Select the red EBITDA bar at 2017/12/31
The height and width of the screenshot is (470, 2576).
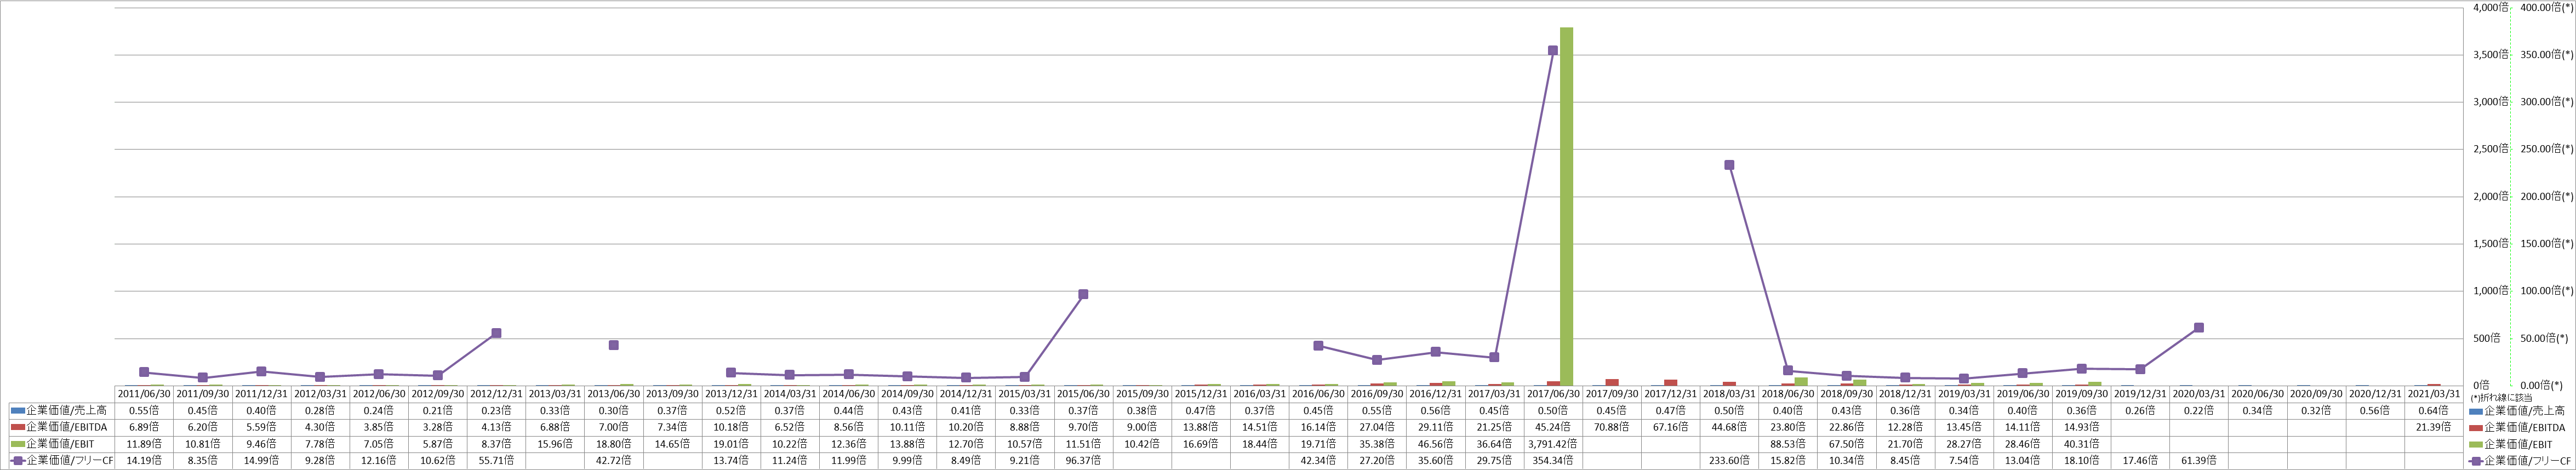[1670, 382]
